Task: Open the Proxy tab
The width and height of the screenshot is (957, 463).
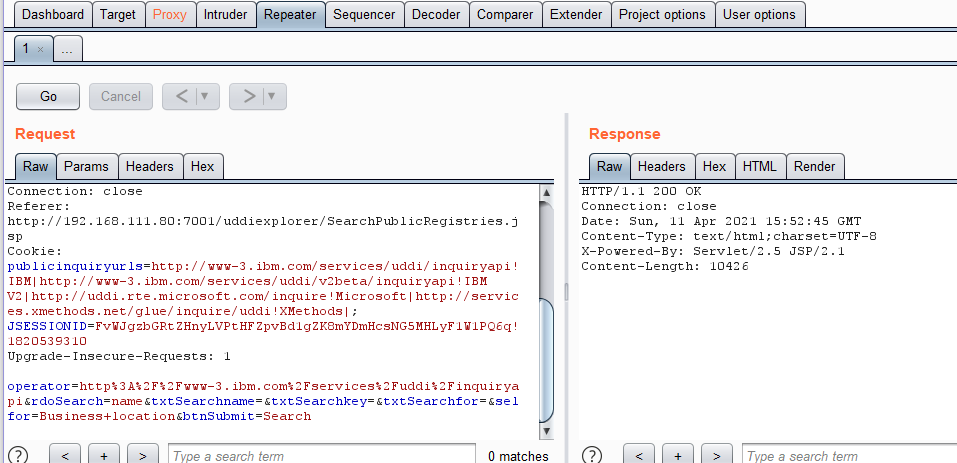Action: point(170,15)
